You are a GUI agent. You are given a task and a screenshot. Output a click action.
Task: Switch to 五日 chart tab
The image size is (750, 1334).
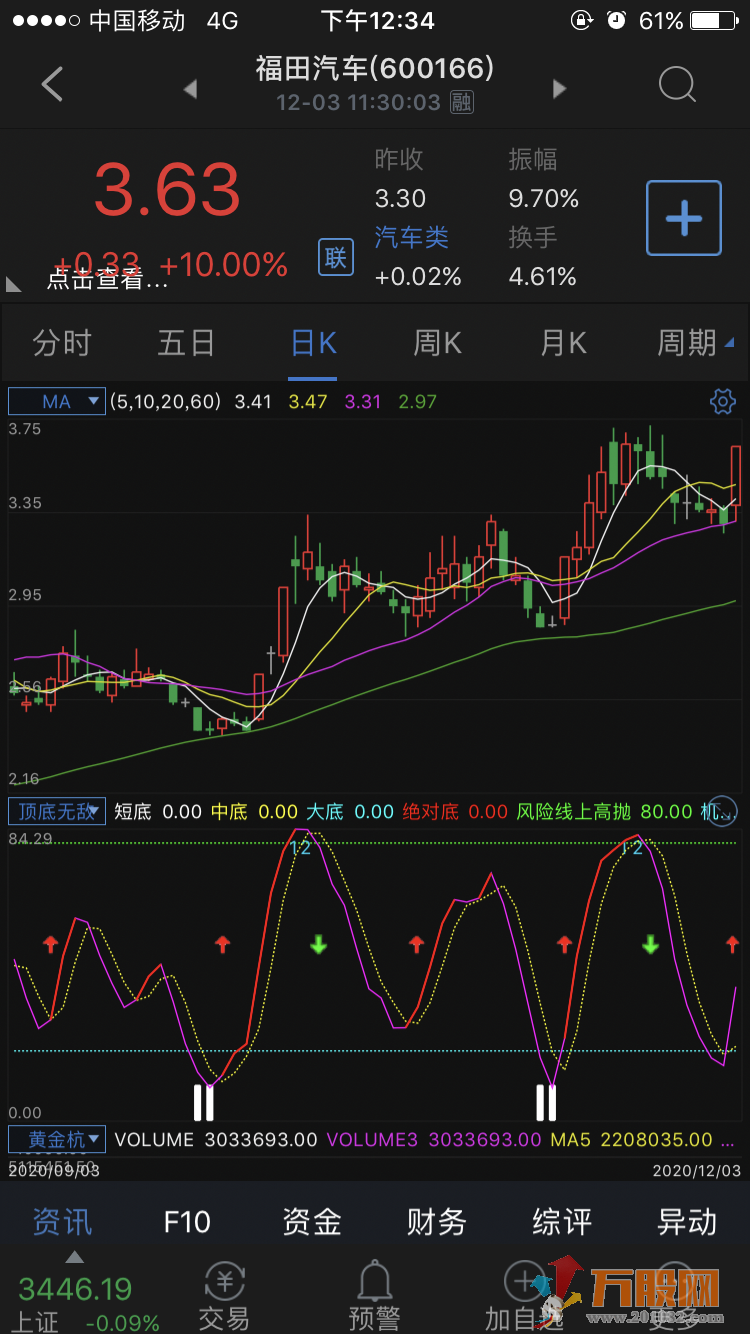[x=187, y=343]
